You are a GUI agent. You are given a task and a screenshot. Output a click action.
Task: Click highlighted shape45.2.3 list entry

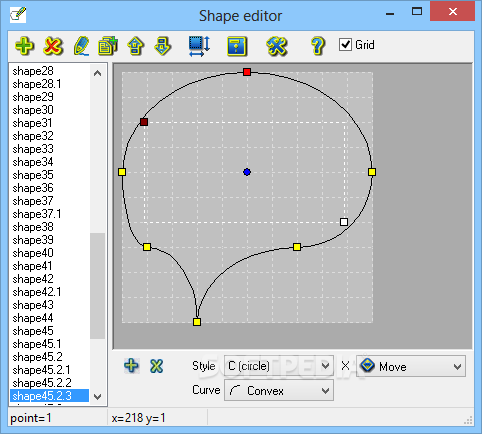pyautogui.click(x=49, y=396)
